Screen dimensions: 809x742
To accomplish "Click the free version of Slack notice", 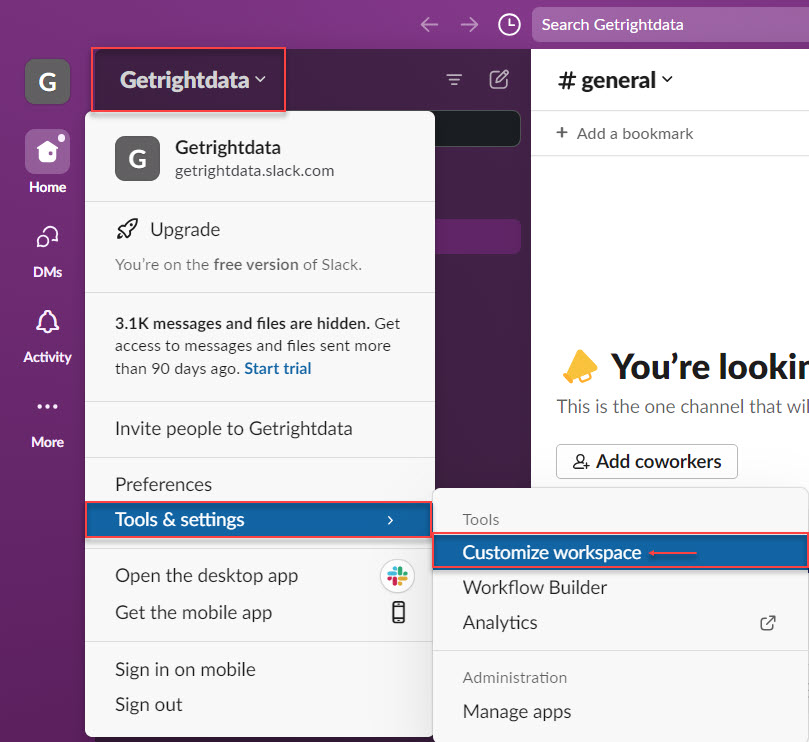I will (238, 265).
